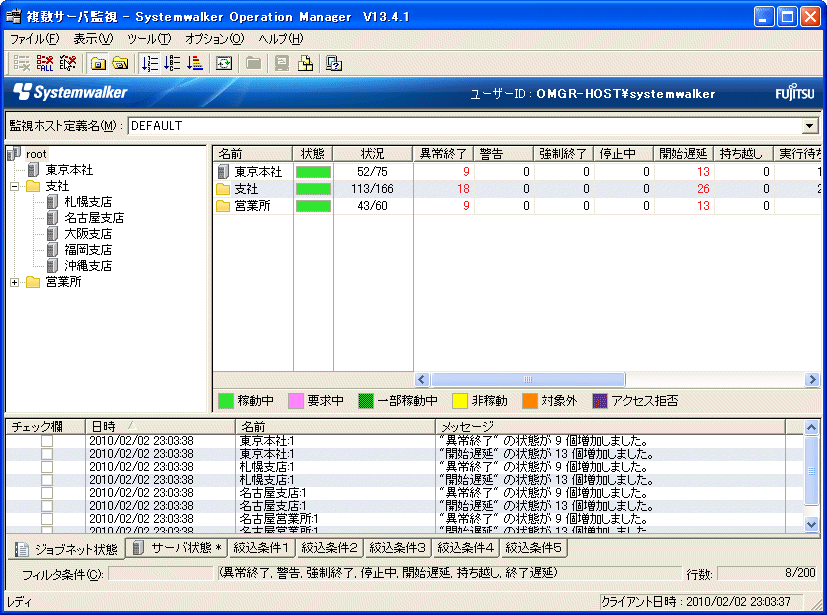Click the 日時 column header in message list
Viewport: 827px width, 615px height.
tap(160, 427)
